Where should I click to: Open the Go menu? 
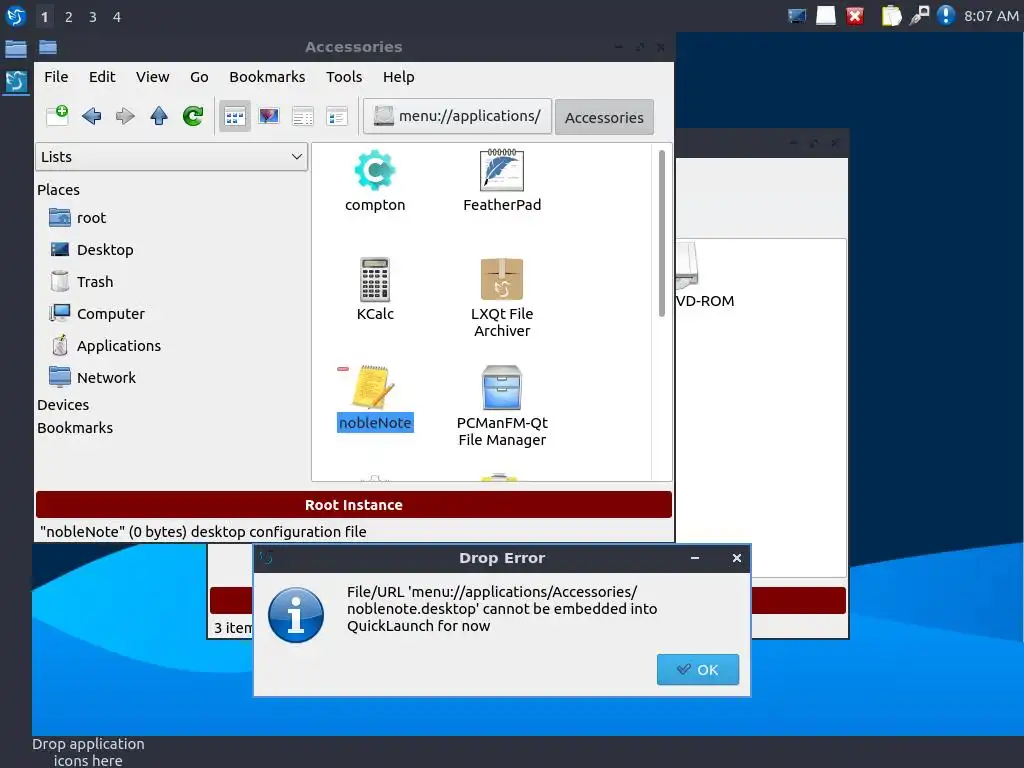click(x=199, y=77)
